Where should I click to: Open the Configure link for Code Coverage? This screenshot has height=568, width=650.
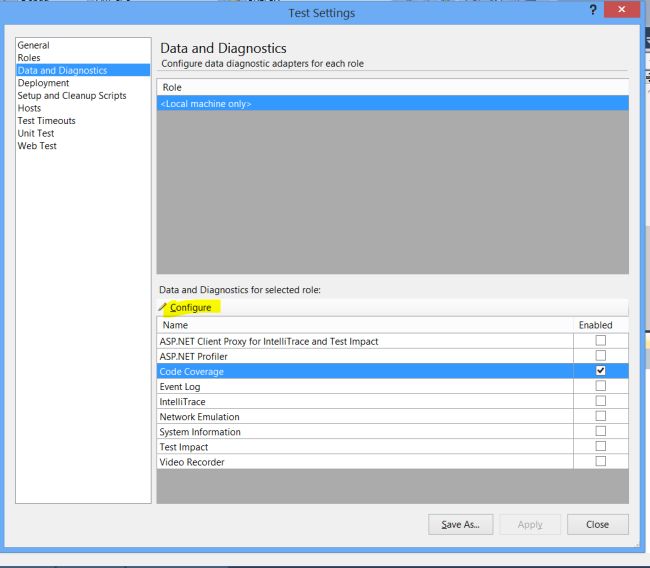(191, 308)
